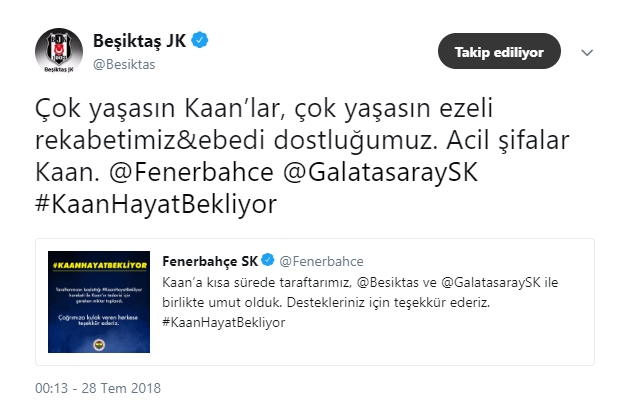Screen dimensions: 630x407
Task: Open the Beşiktaş JK profile avatar
Action: [x=59, y=51]
